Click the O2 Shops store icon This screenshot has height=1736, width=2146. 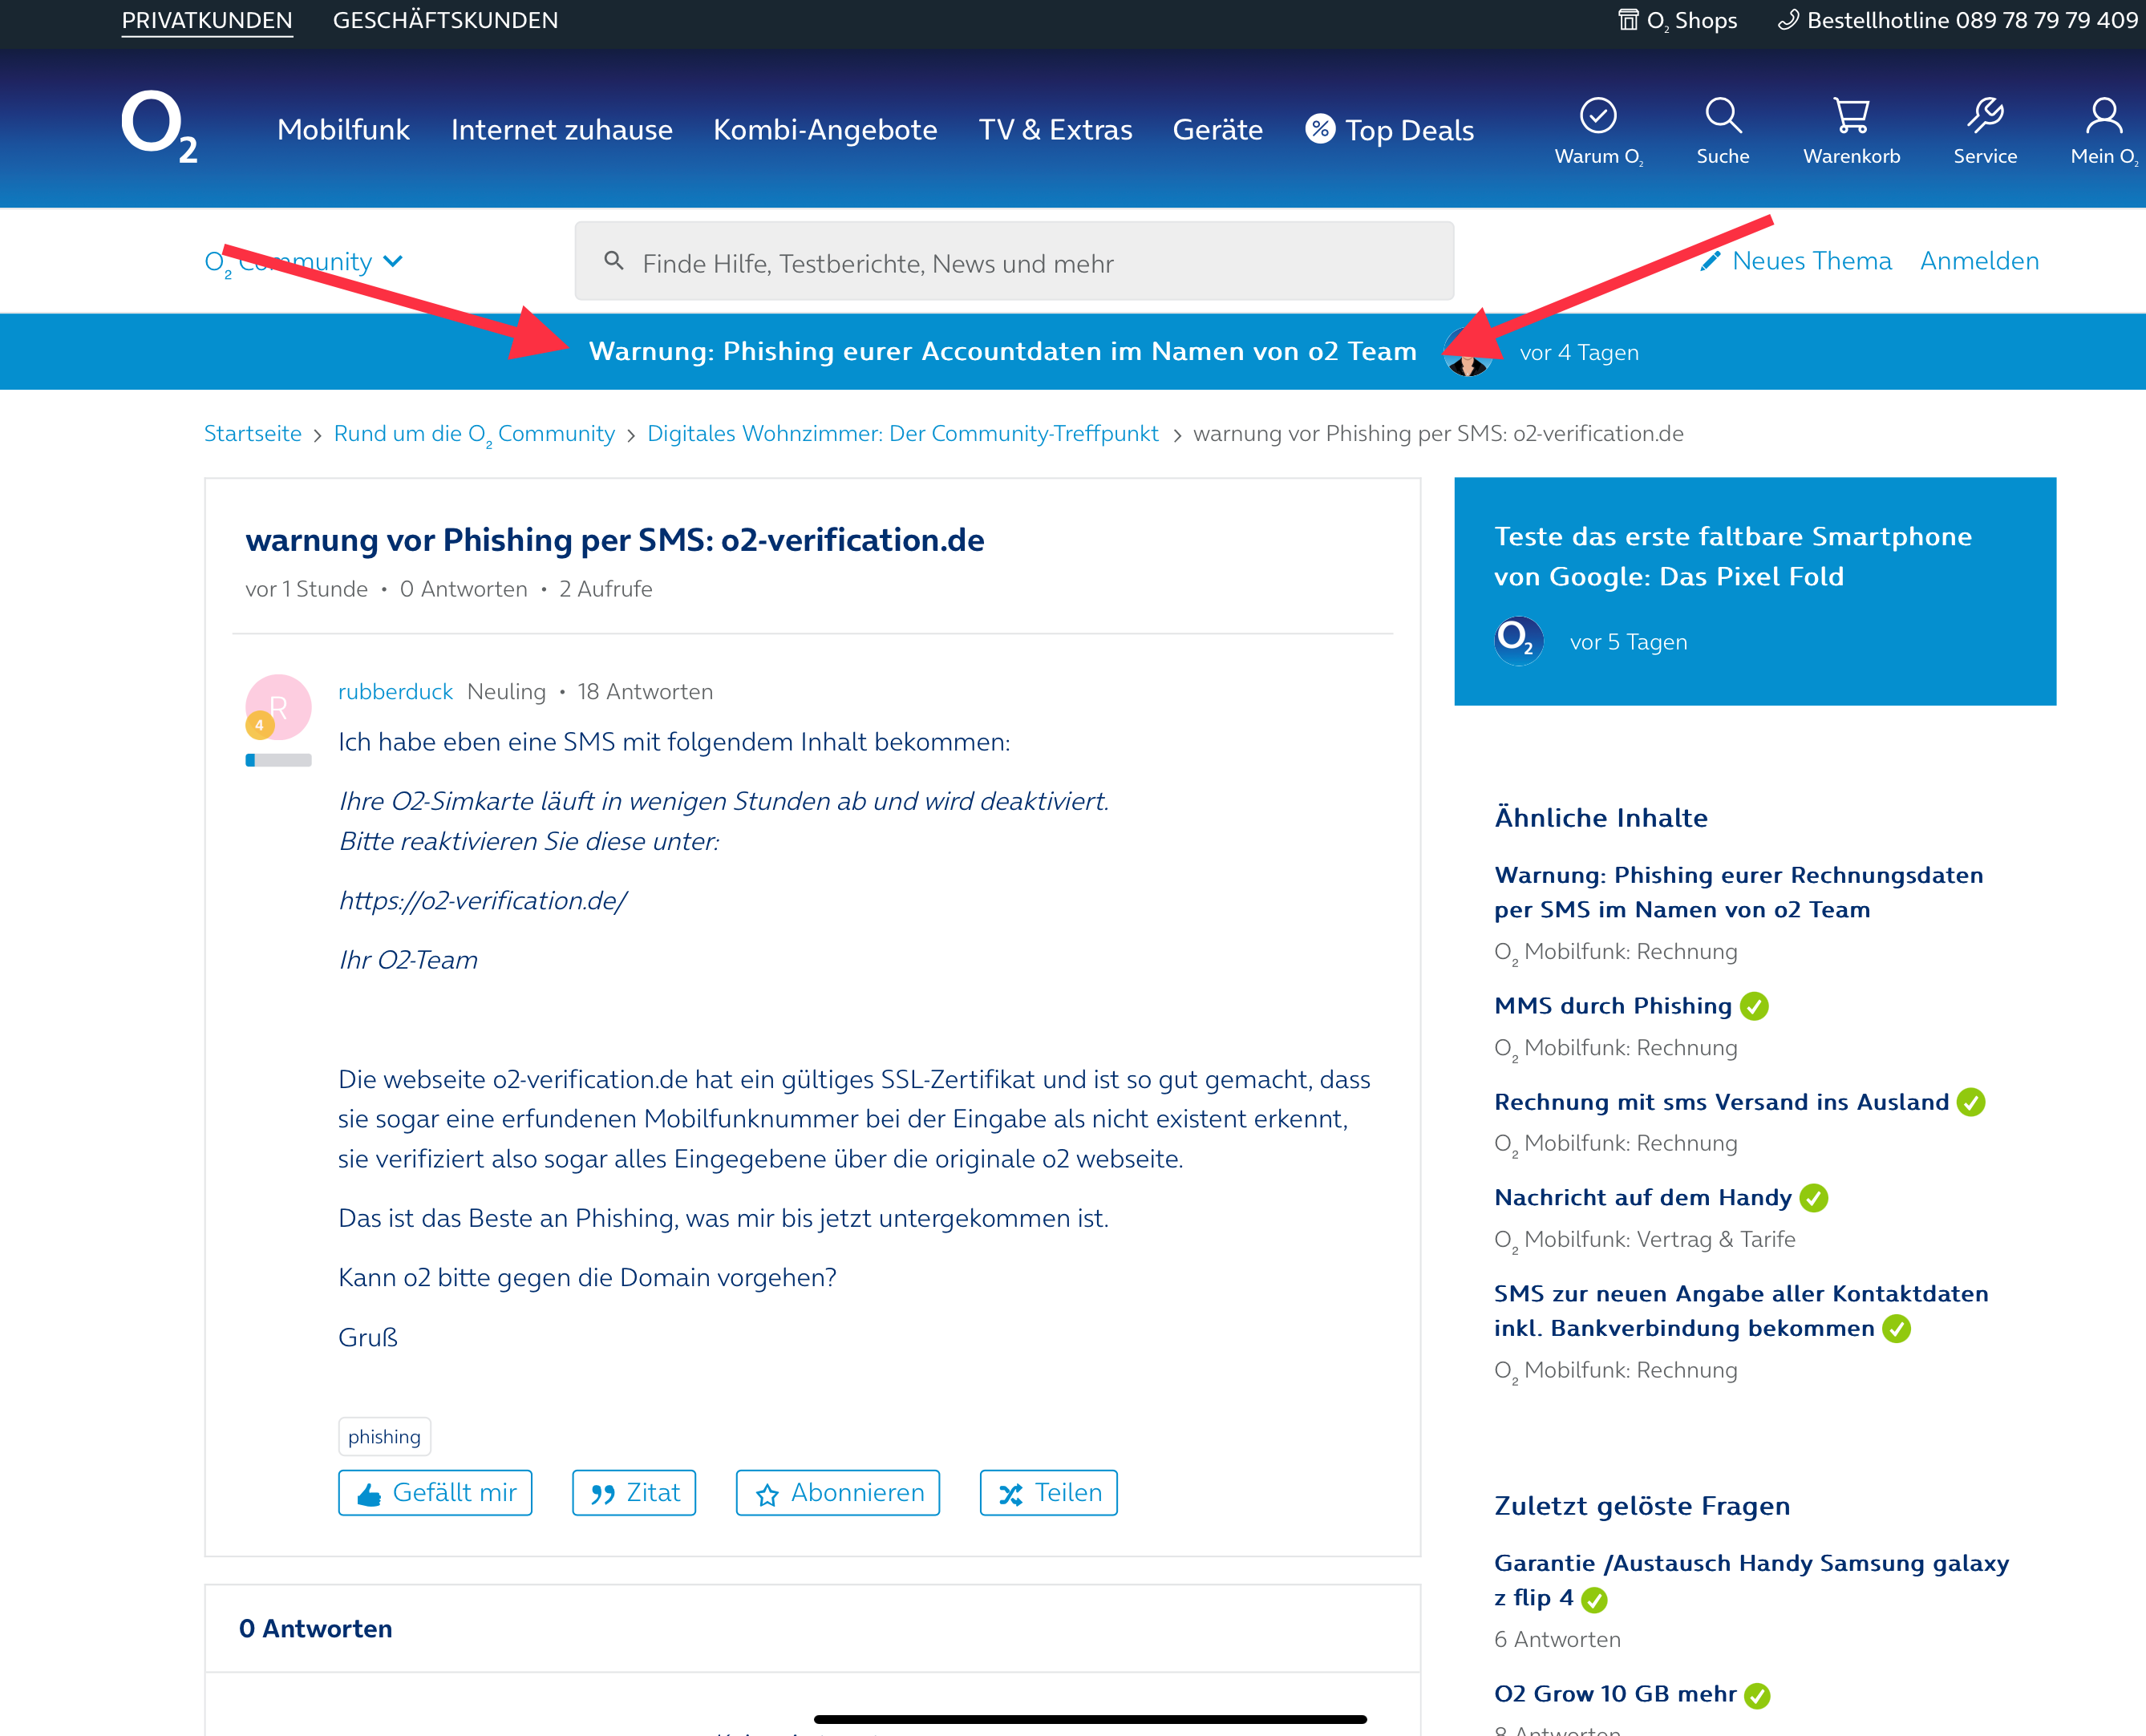pyautogui.click(x=1628, y=19)
